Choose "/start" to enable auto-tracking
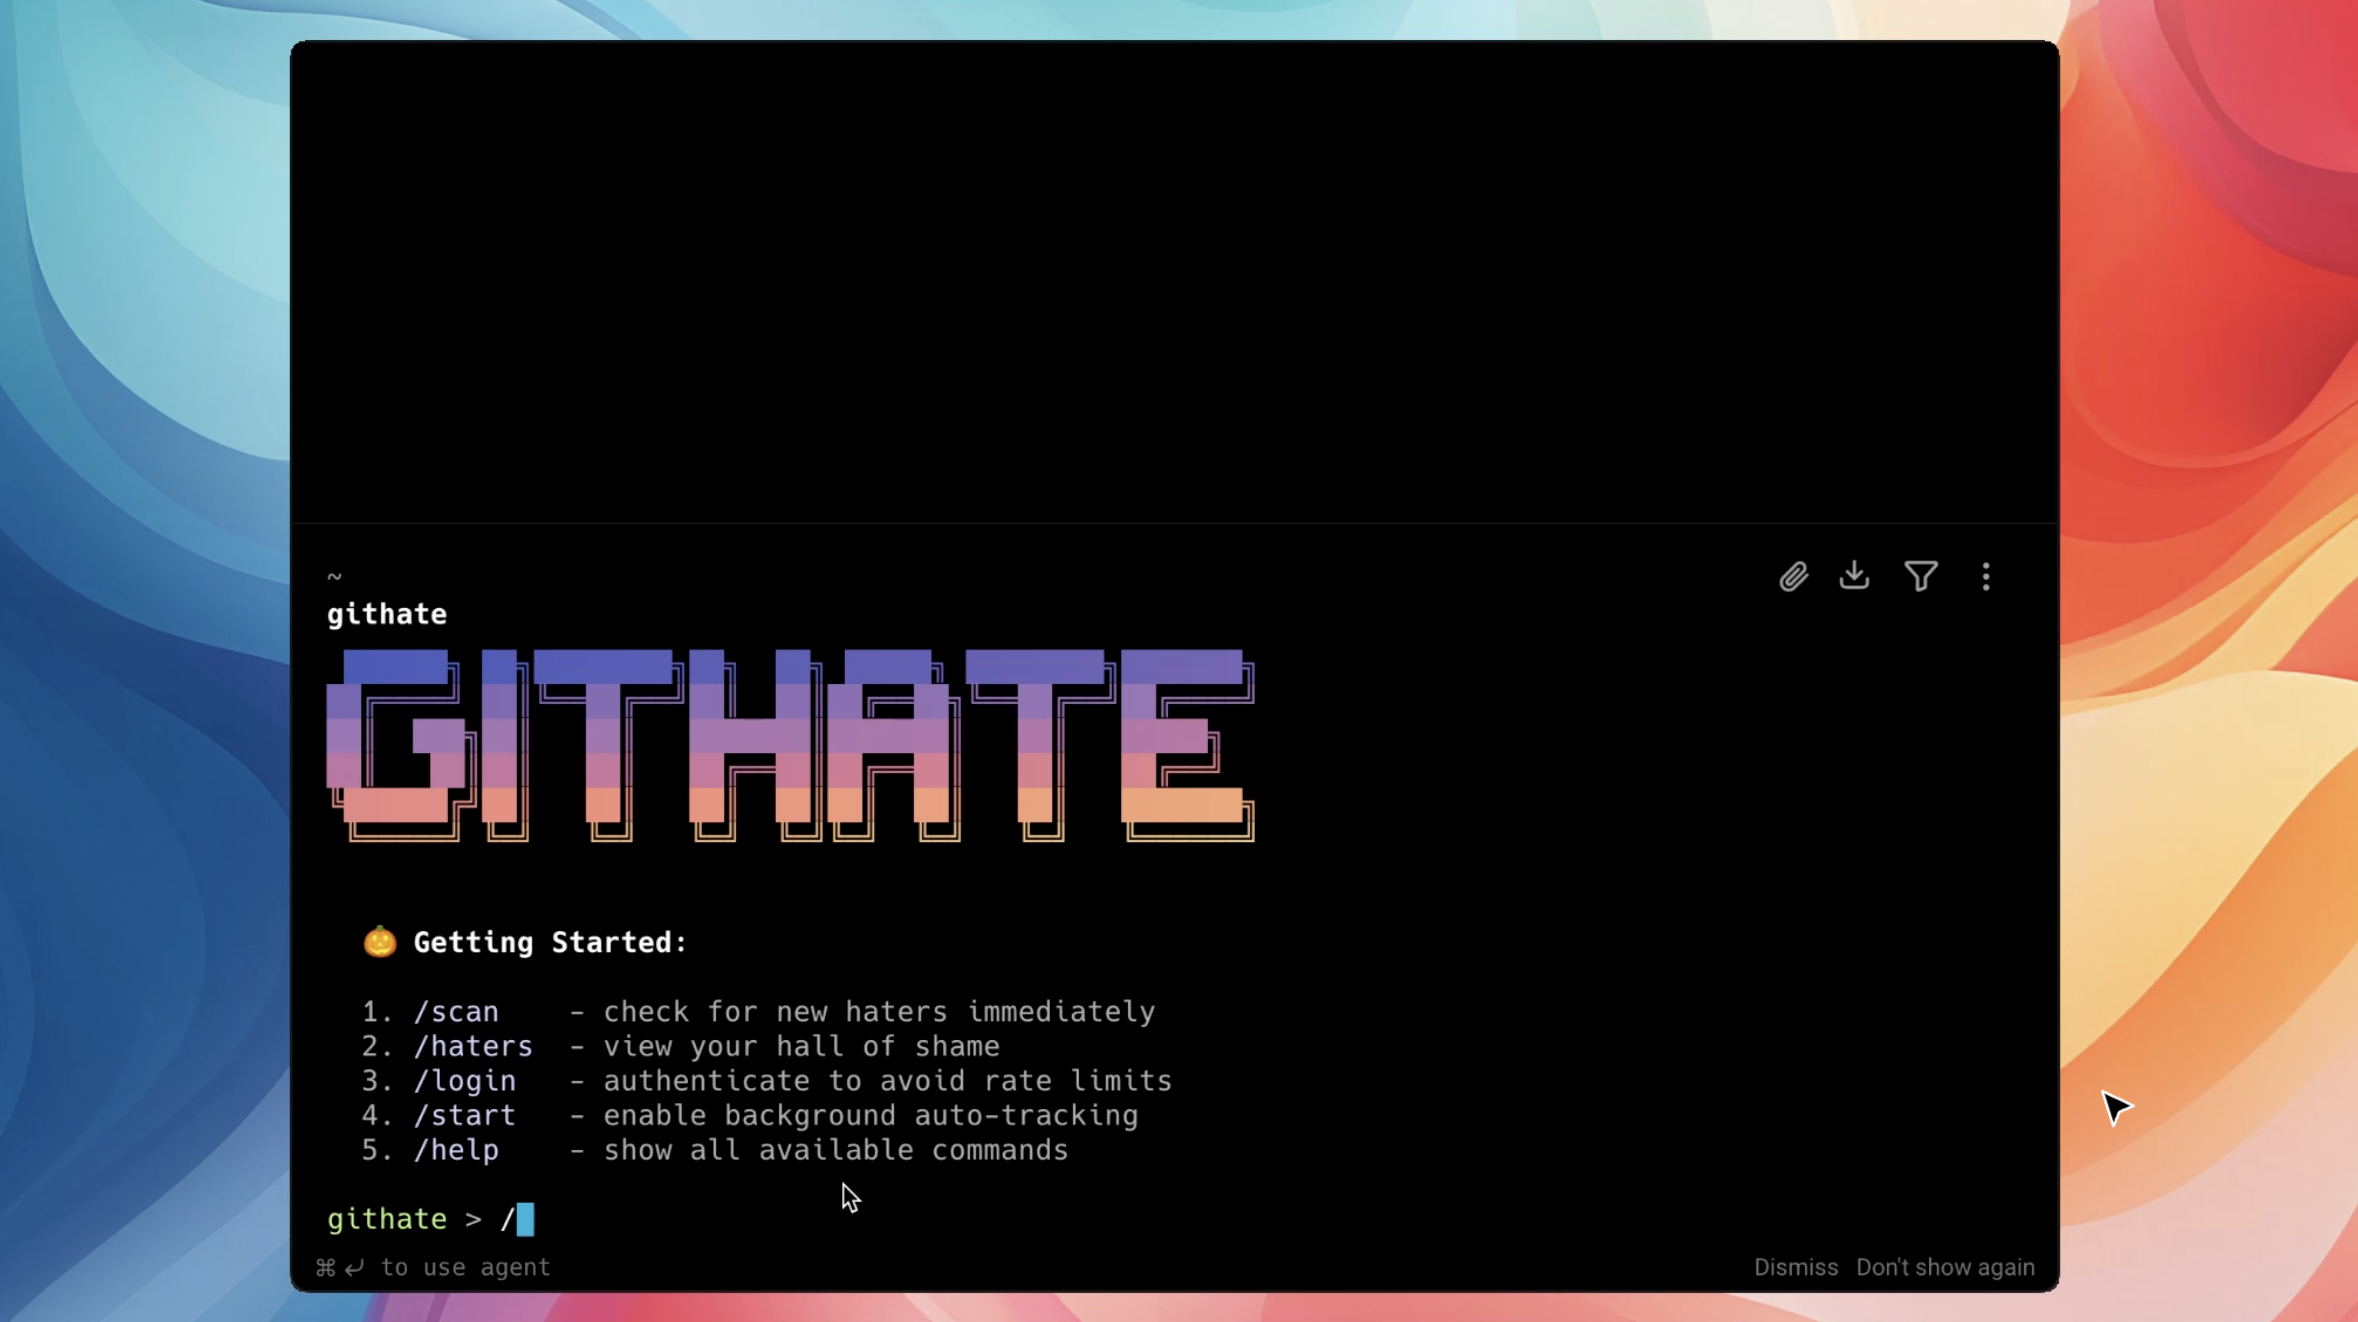The image size is (2358, 1322). [466, 1115]
